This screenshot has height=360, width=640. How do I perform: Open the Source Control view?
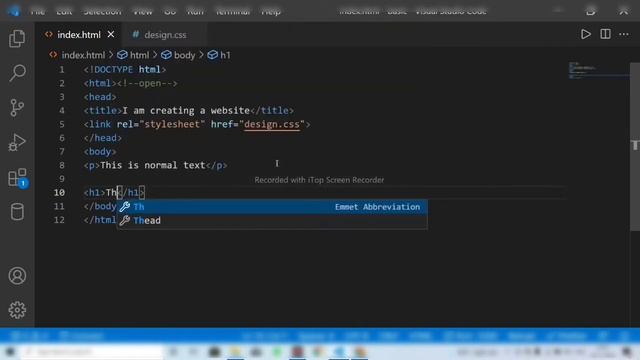pos(17,108)
